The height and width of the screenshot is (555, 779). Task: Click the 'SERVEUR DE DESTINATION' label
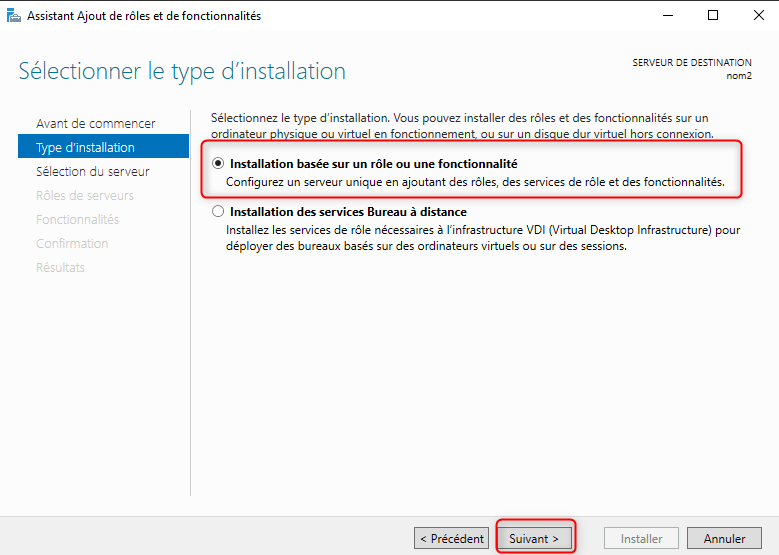[x=692, y=63]
